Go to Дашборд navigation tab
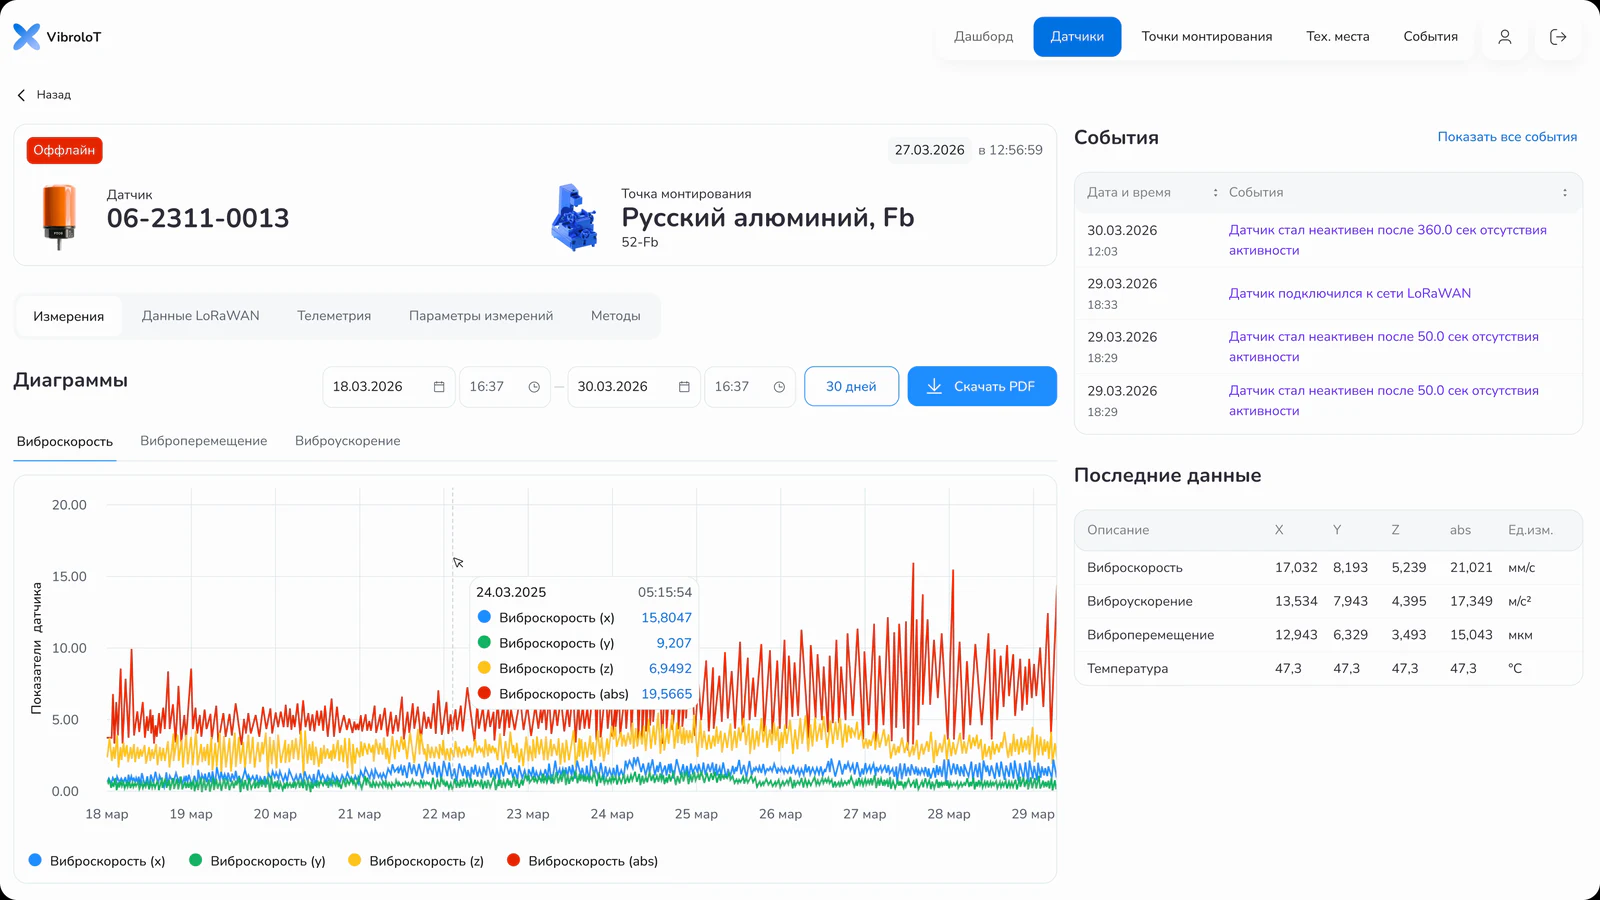The height and width of the screenshot is (900, 1600). point(983,37)
